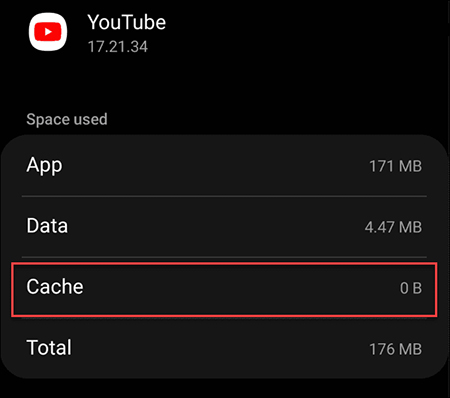
Task: Click the divider between Data and Cache
Action: (224, 257)
